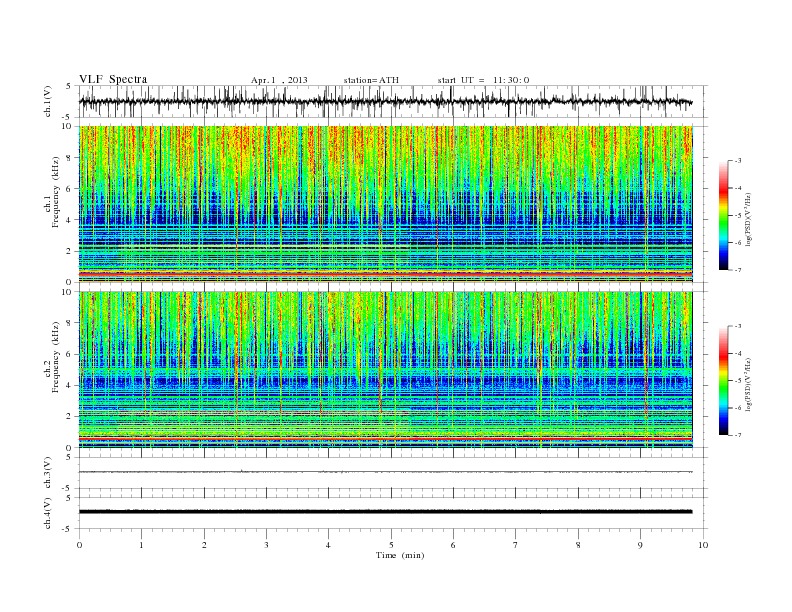The width and height of the screenshot is (792, 612).
Task: Click the ch.4(V) axis label
Action: click(48, 513)
